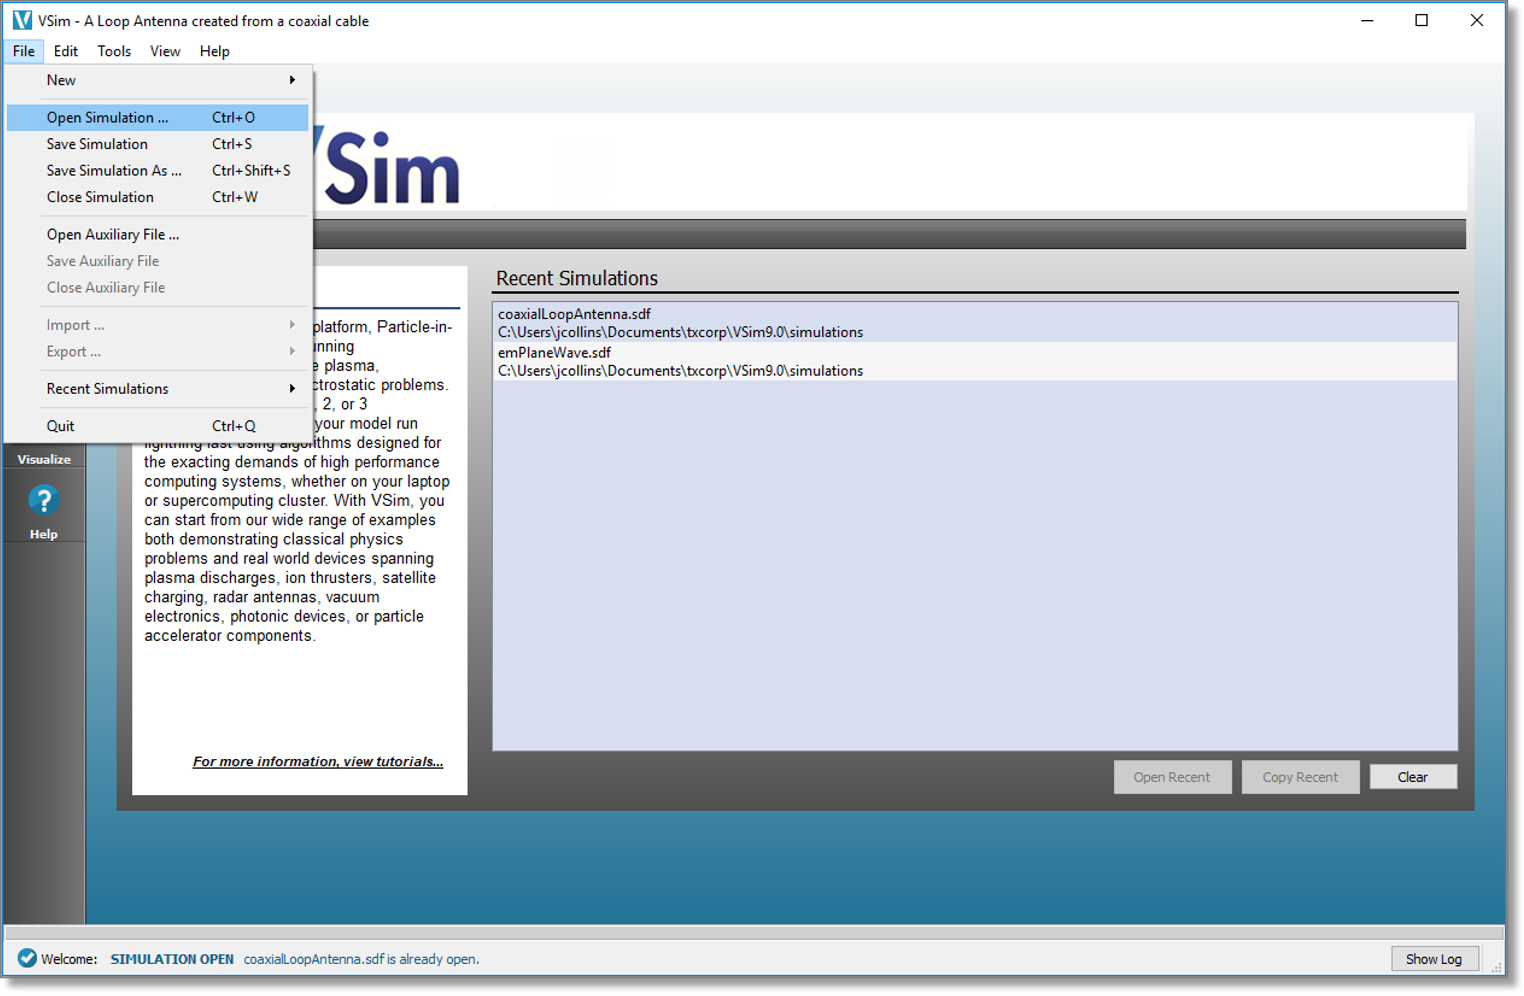Open the Tools menu
The height and width of the screenshot is (996, 1524).
tap(114, 51)
